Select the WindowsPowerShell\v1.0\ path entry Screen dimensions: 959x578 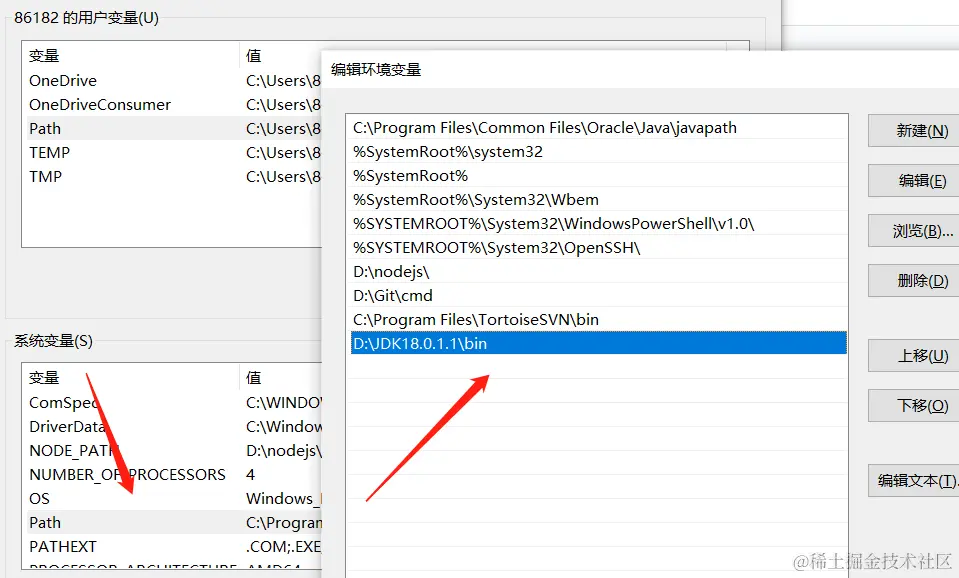click(598, 224)
